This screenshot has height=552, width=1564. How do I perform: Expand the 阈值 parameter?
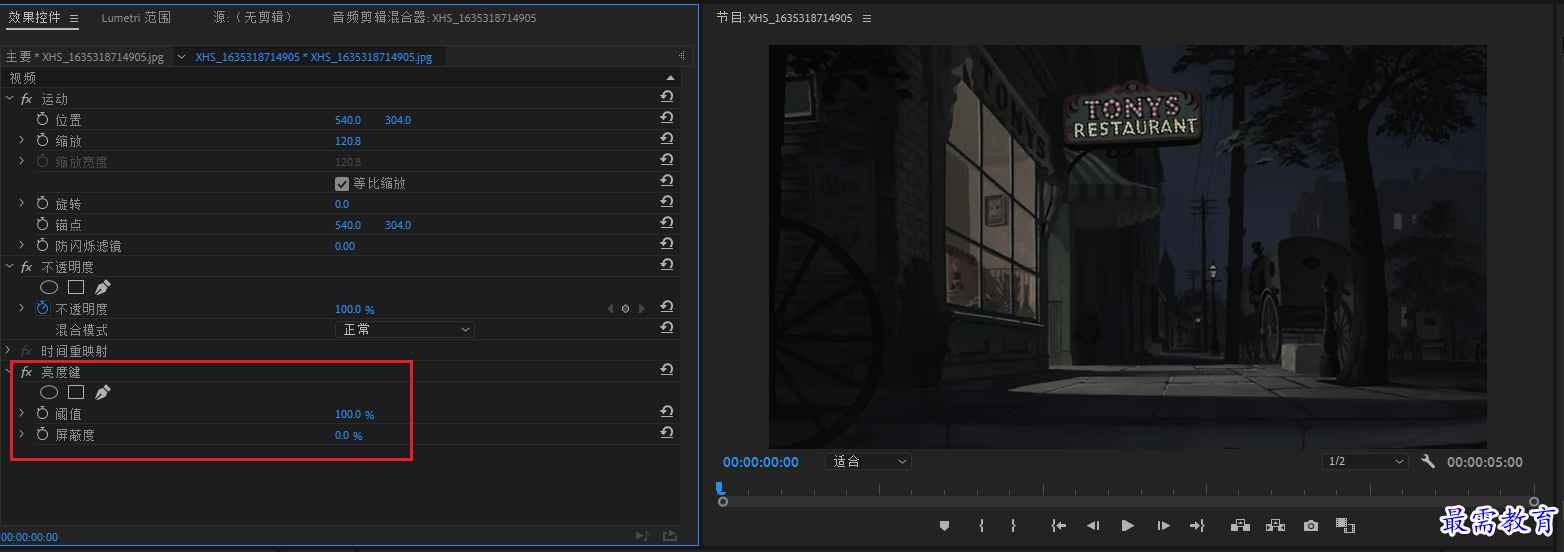21,413
